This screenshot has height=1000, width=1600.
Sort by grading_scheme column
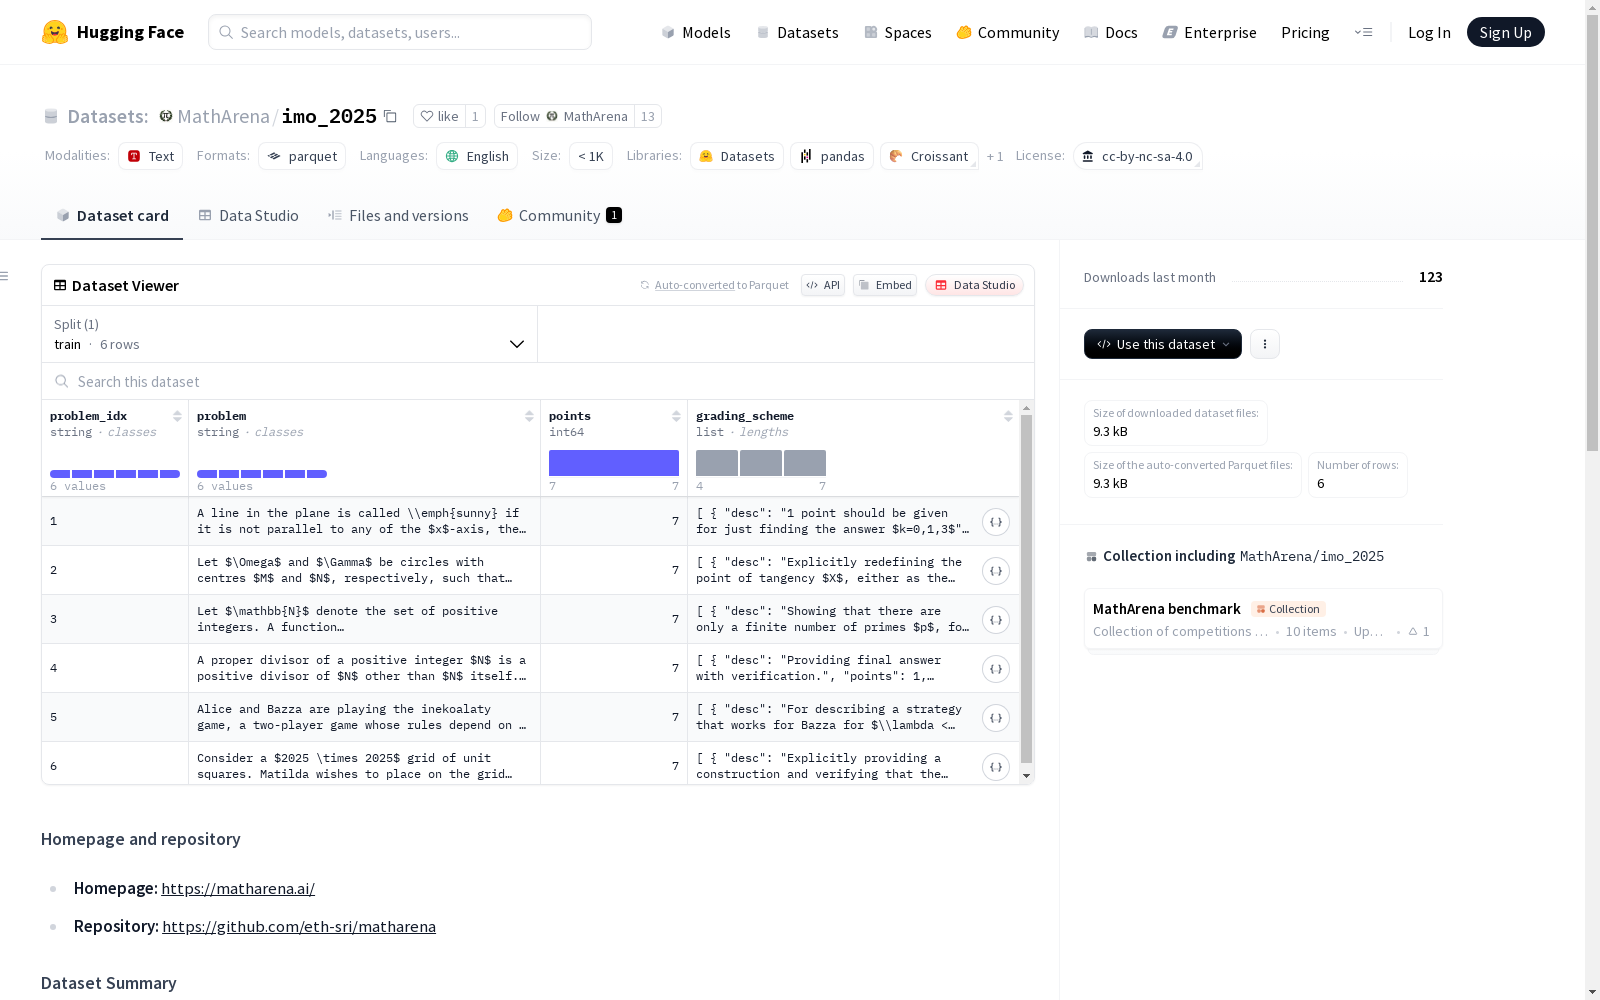coord(1008,416)
